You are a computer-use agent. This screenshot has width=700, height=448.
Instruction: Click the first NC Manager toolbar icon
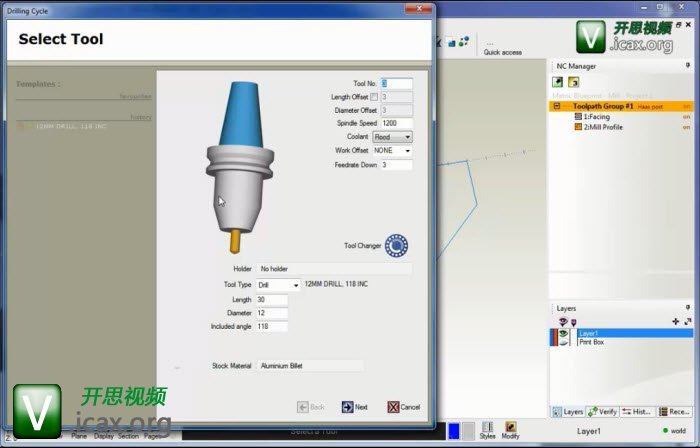(x=558, y=82)
